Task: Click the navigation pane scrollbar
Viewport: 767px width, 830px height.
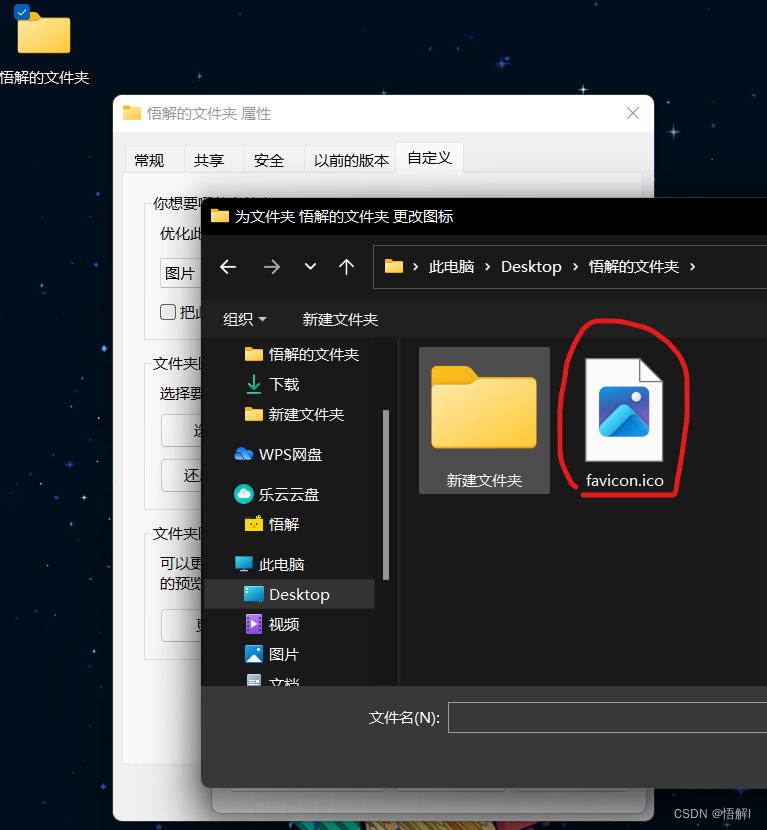Action: point(386,495)
